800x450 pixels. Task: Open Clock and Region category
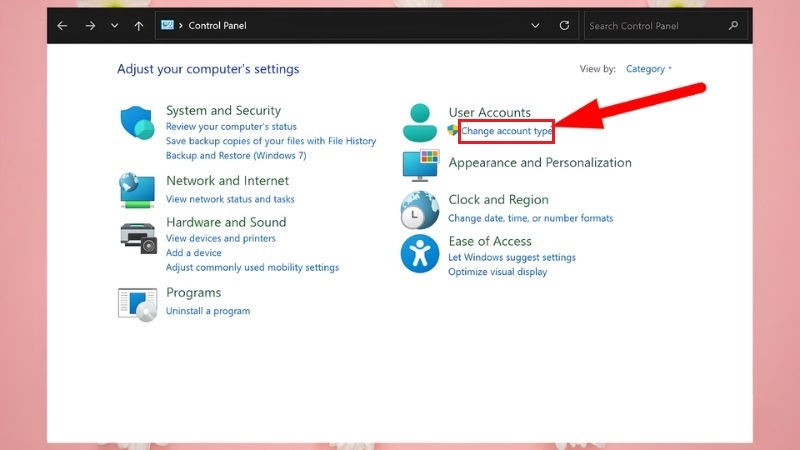click(x=498, y=199)
